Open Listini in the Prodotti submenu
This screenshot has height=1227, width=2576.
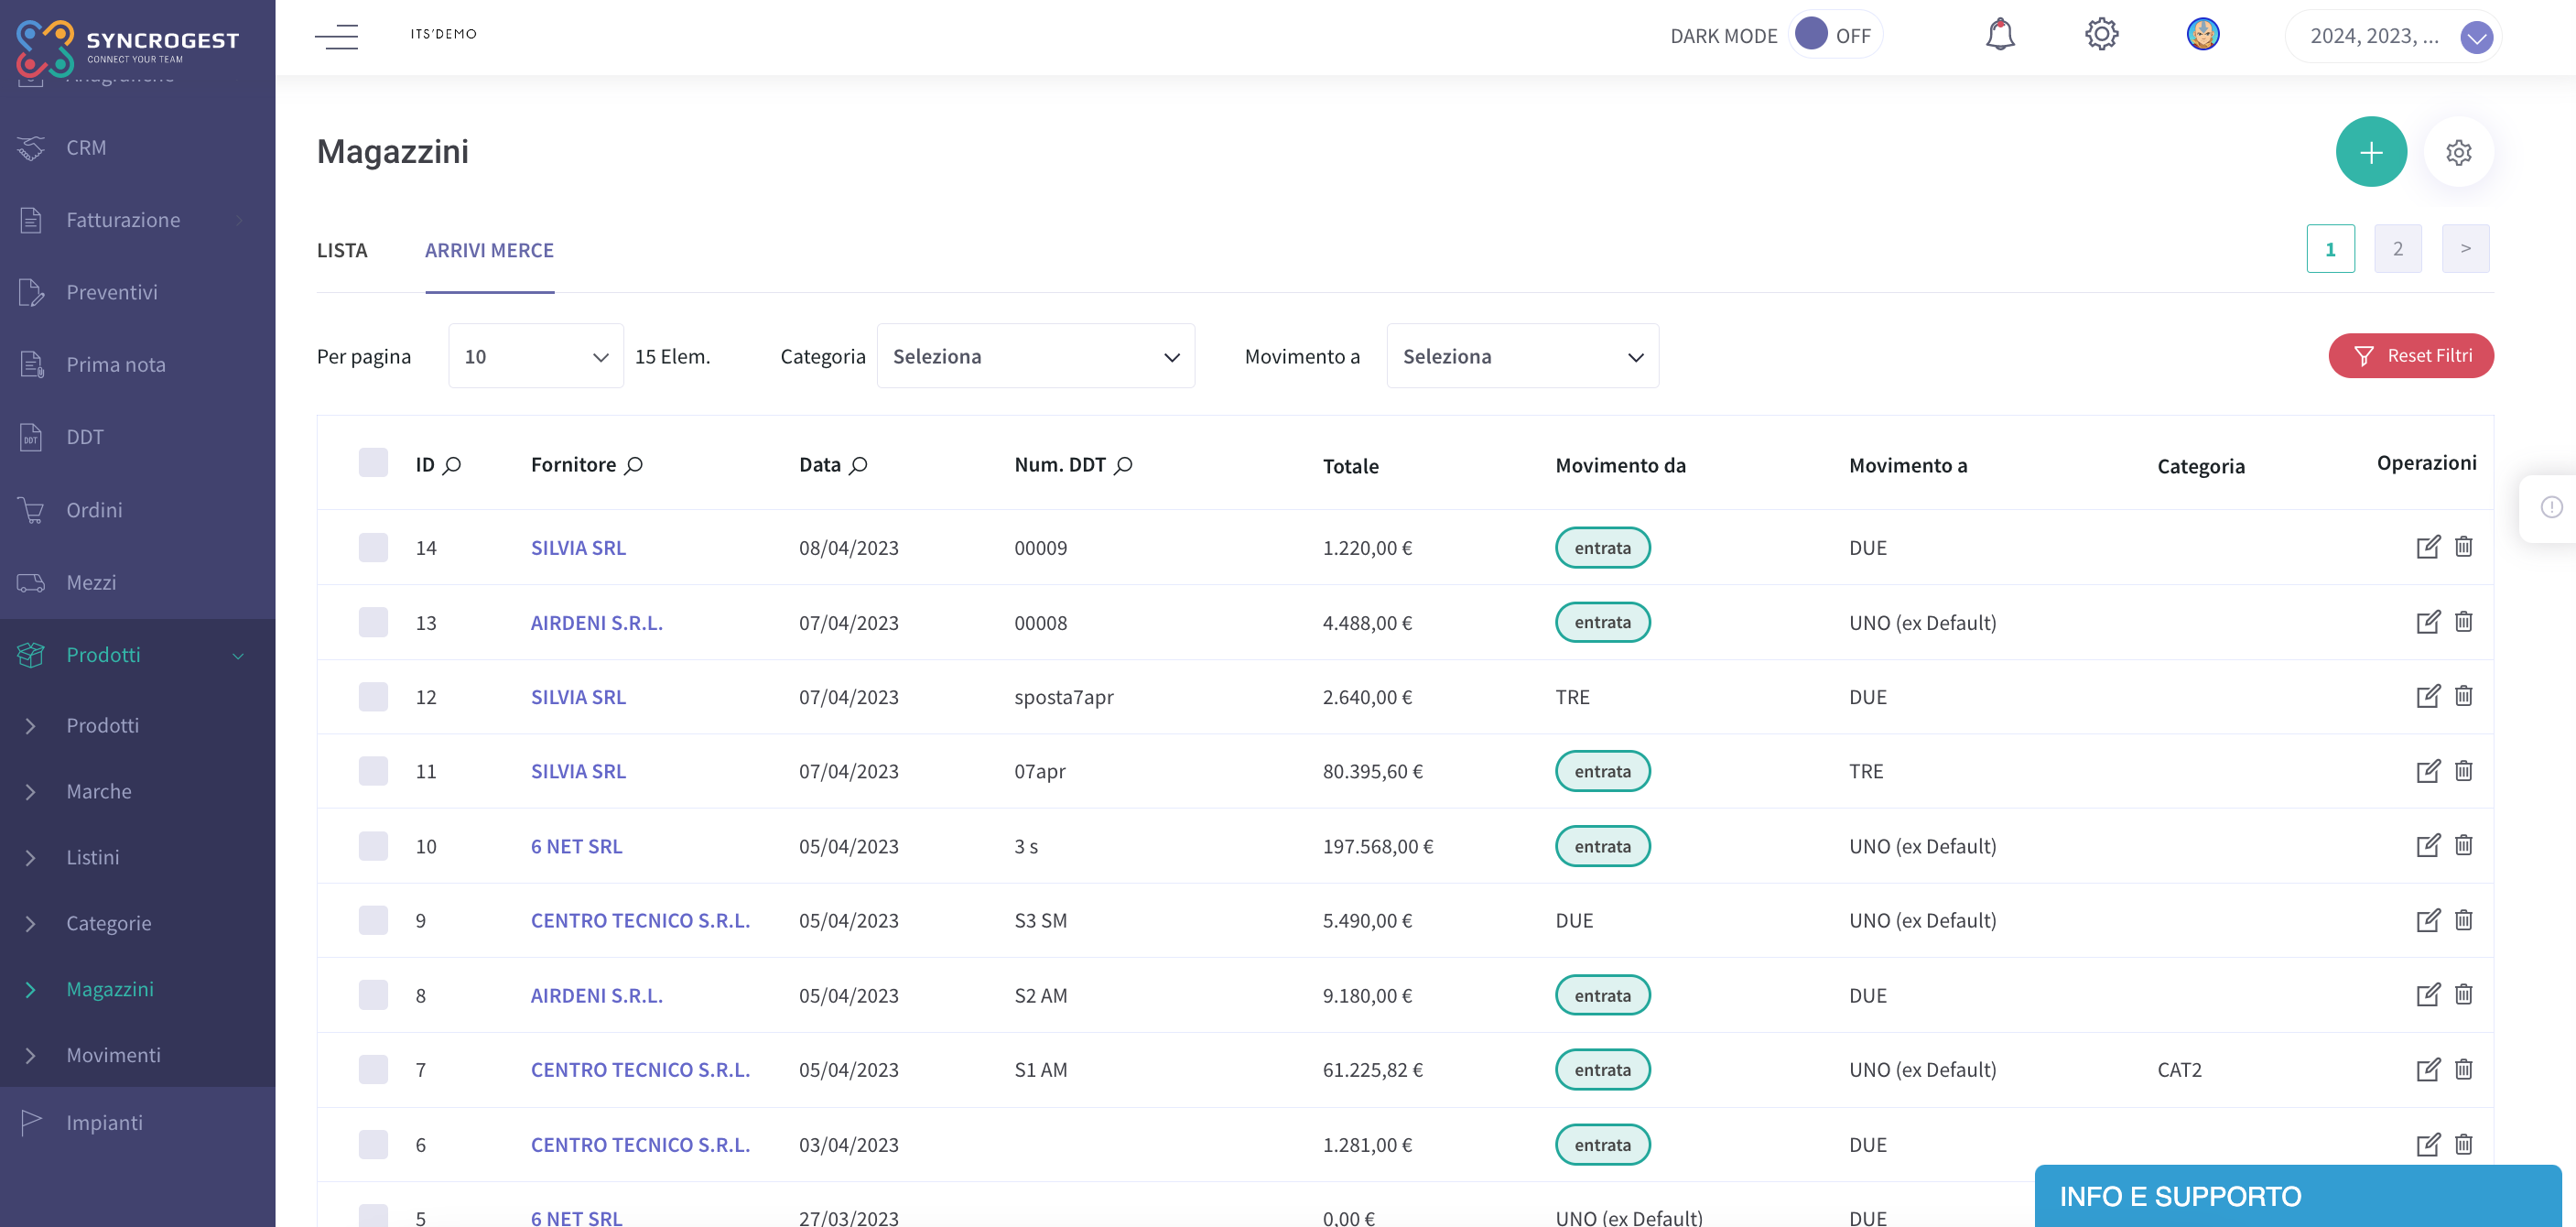click(x=93, y=857)
